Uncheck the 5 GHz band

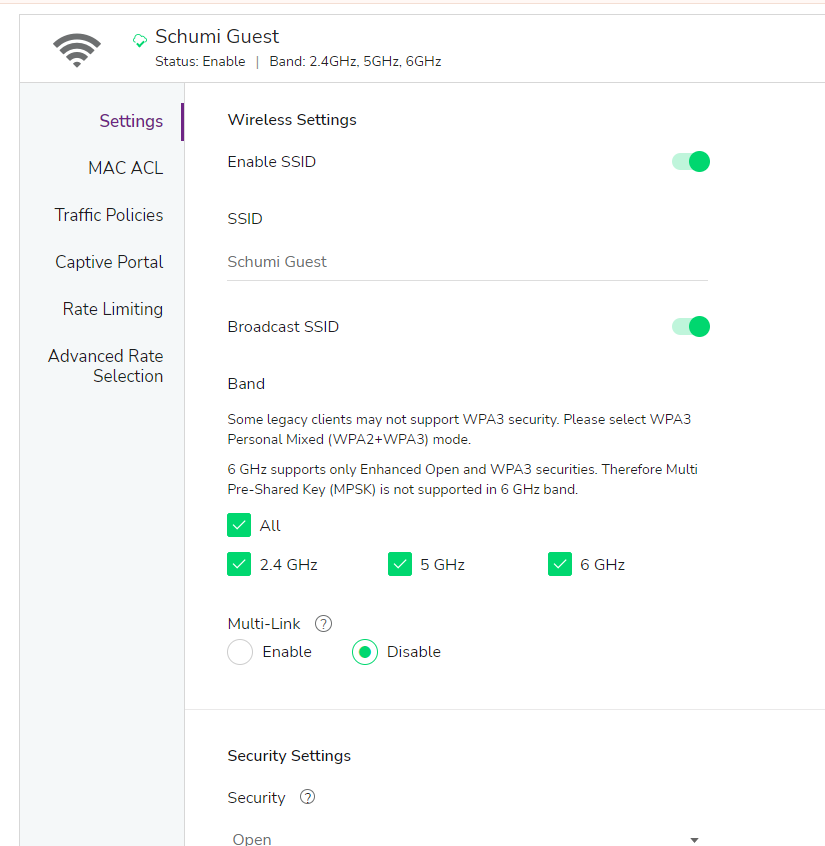(400, 563)
